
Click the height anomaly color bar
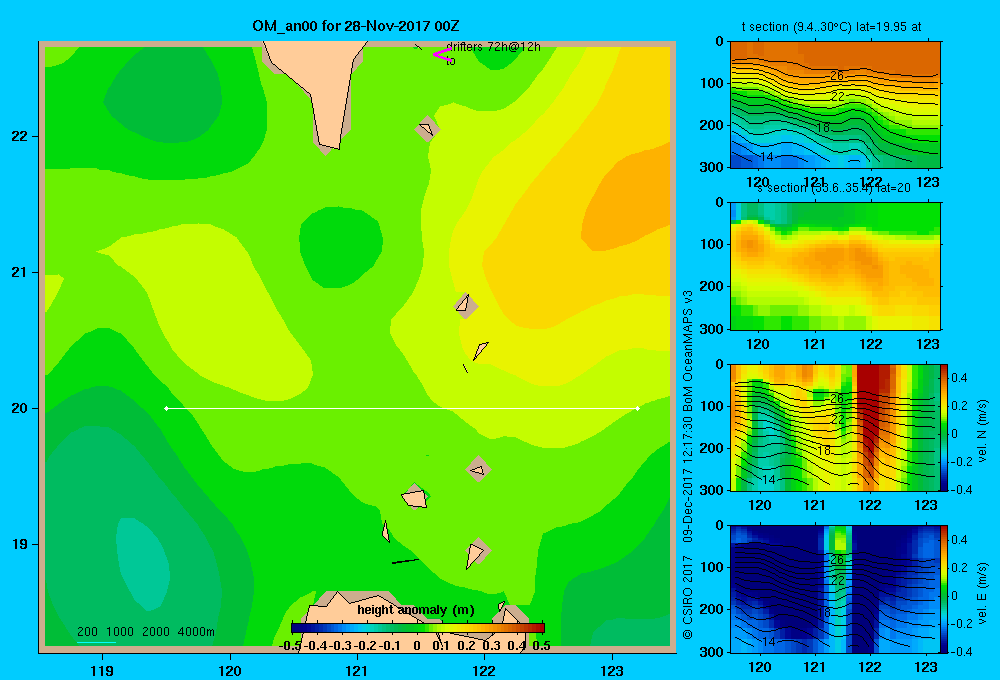(x=418, y=628)
